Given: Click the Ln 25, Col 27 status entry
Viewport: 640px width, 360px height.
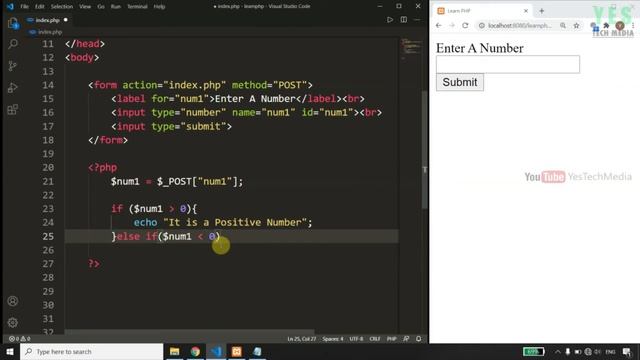Looking at the screenshot, I should tap(302, 339).
